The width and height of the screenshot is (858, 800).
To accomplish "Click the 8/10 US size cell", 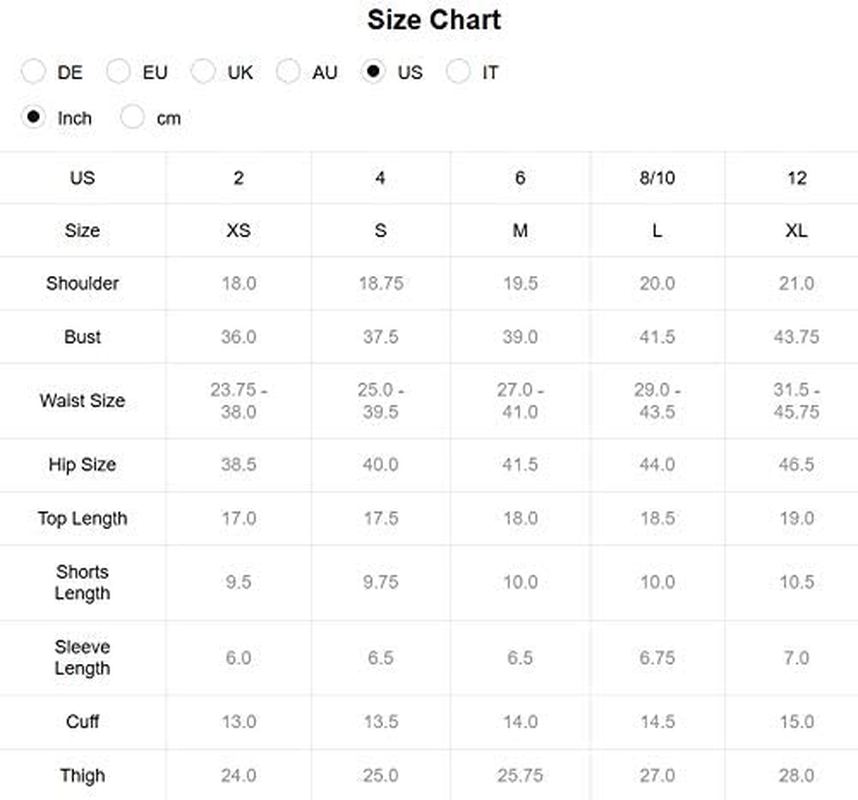I will (657, 178).
